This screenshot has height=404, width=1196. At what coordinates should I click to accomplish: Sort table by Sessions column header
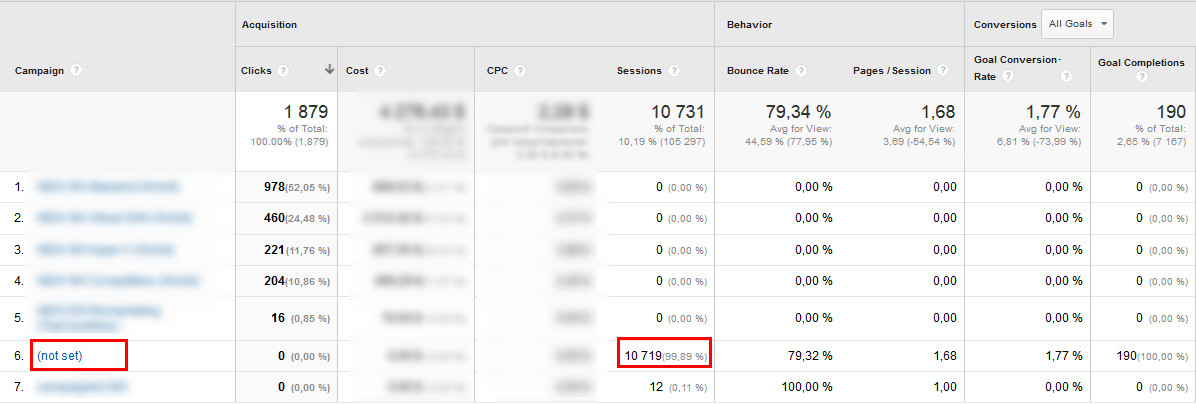[639, 71]
